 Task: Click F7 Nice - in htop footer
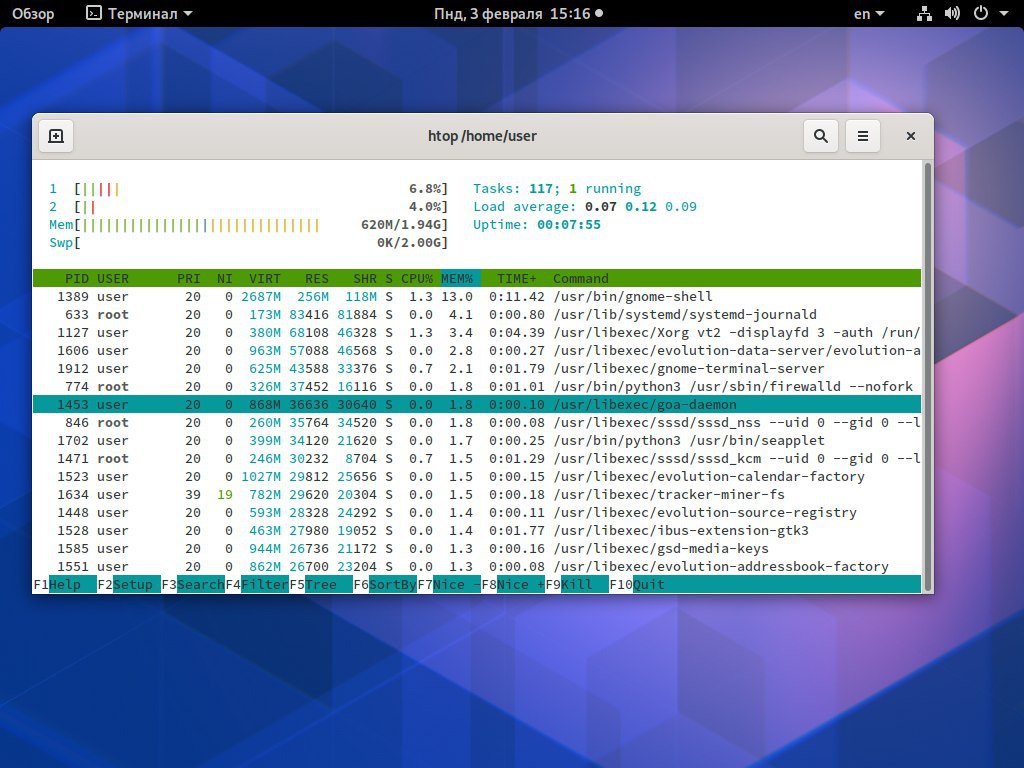pyautogui.click(x=449, y=584)
